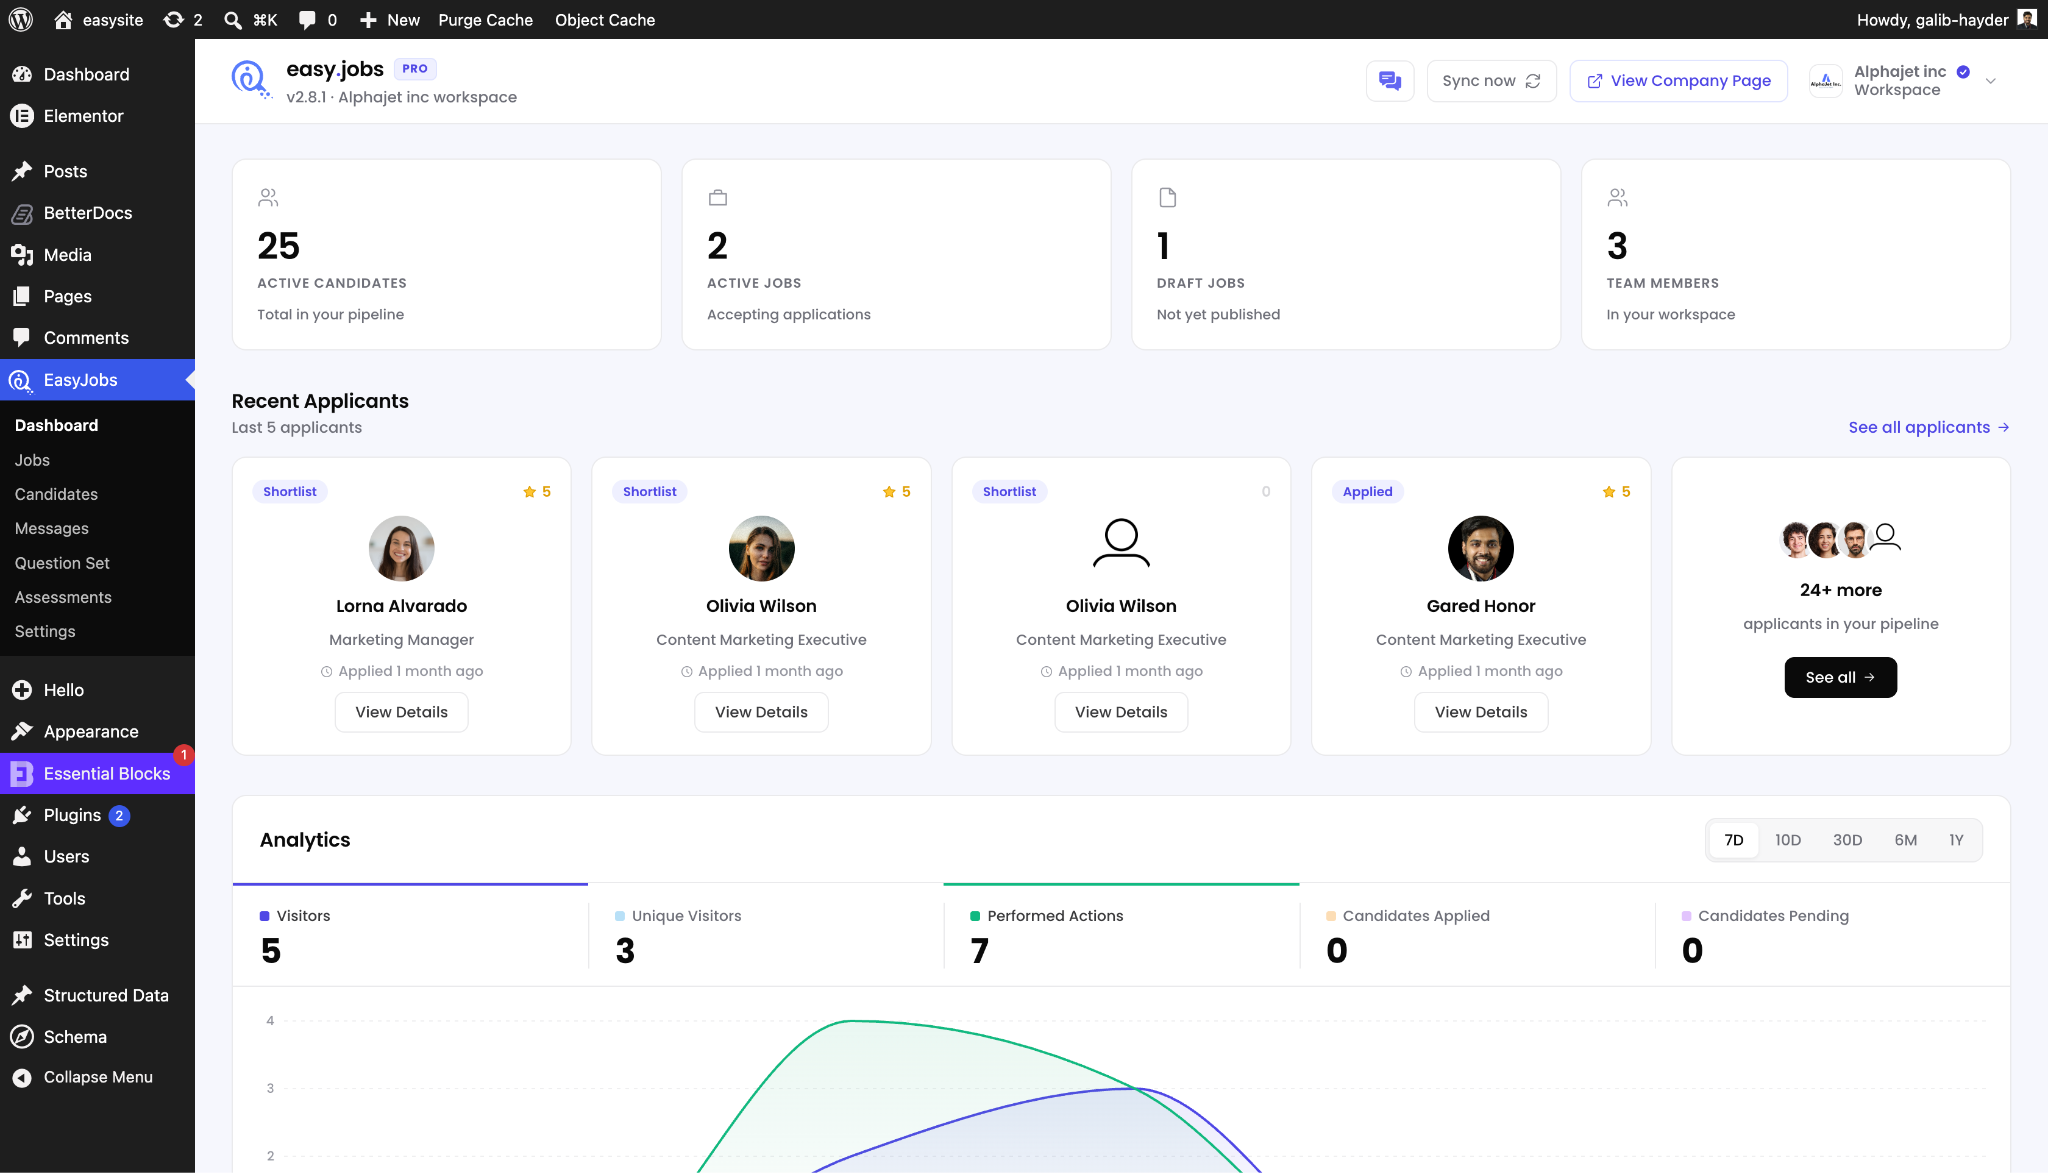Click the Active Candidates stat card
Viewport: 2048px width, 1173px height.
pyautogui.click(x=446, y=254)
